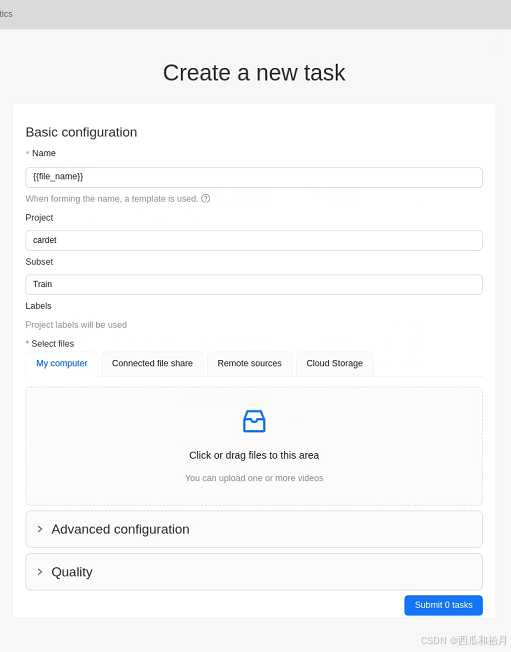Switch to the Cloud Storage tab
511x652 pixels.
[335, 363]
